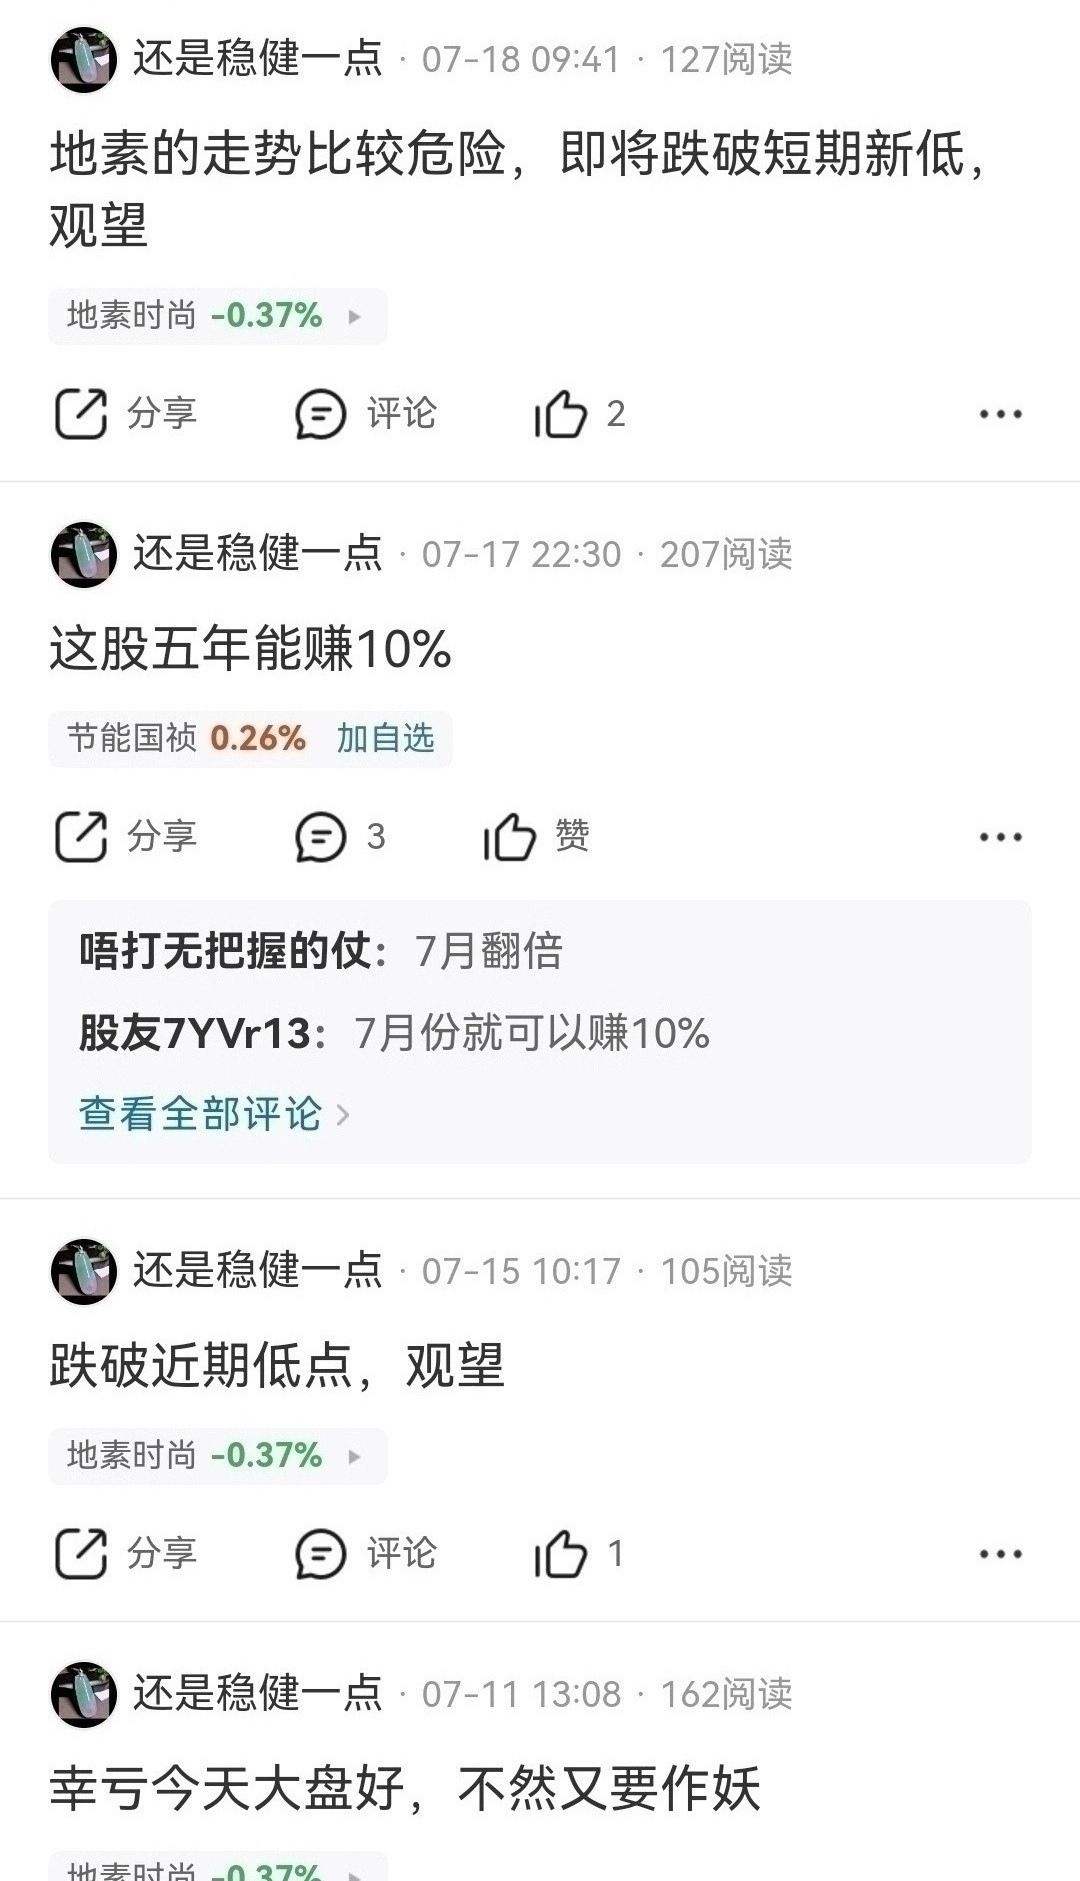Open three-dot menu on 07-17 post
Viewport: 1080px width, 1881px height.
point(1001,837)
